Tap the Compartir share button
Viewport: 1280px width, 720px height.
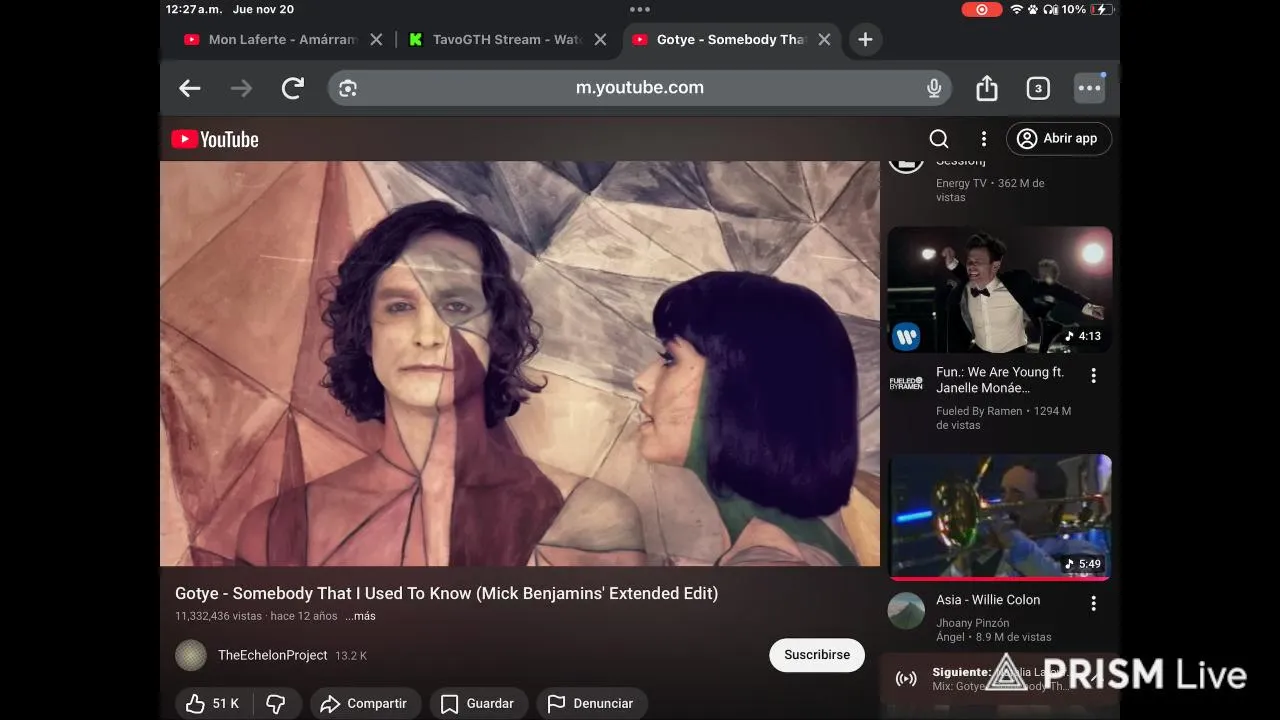point(365,704)
